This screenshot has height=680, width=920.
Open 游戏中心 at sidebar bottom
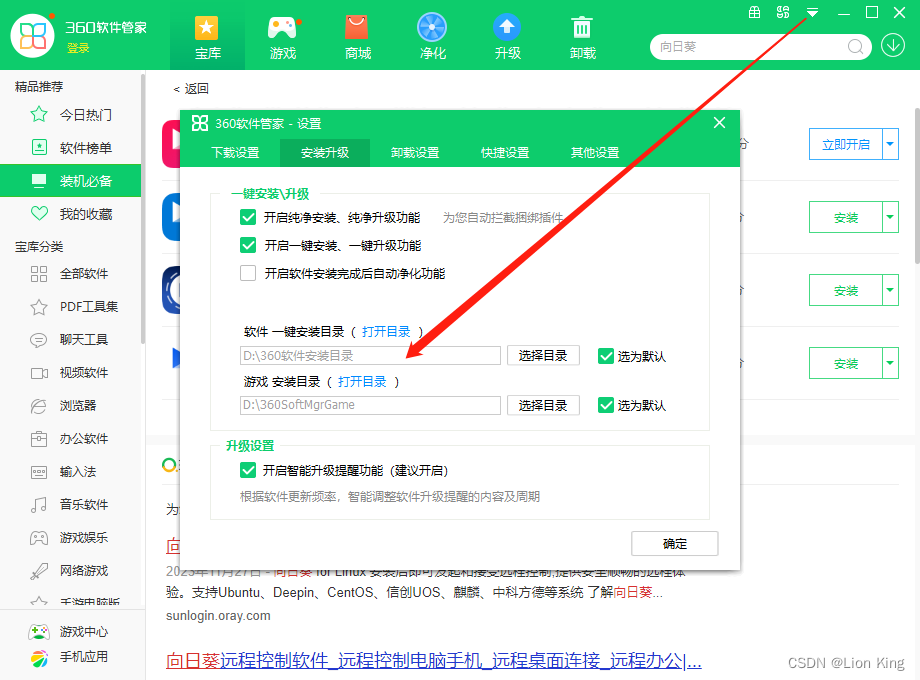[69, 632]
